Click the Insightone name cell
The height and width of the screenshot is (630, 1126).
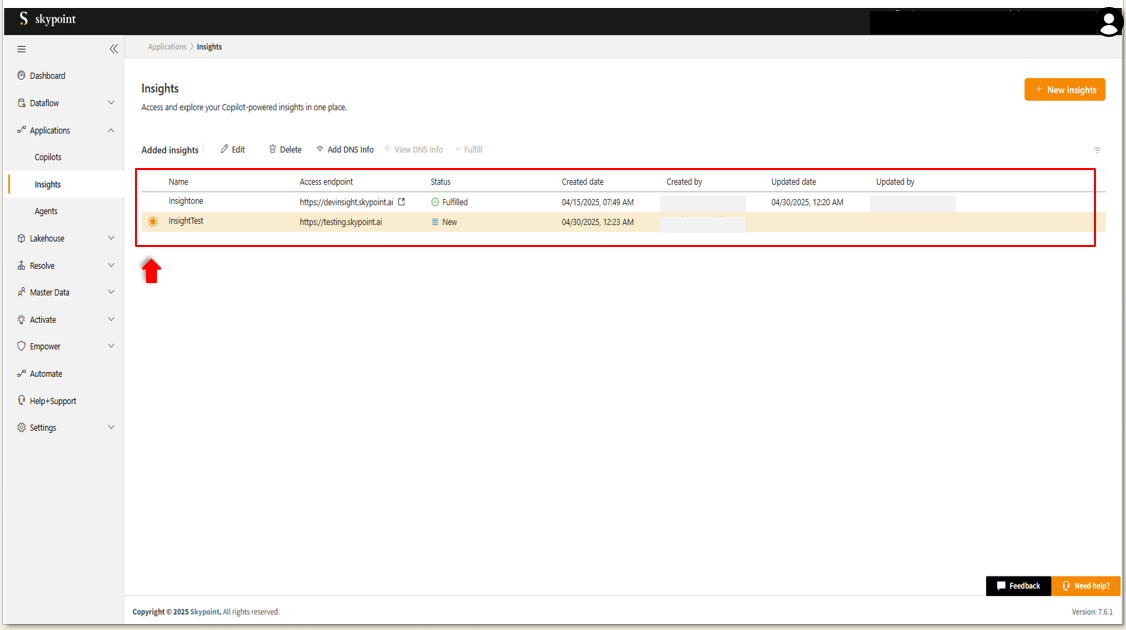pyautogui.click(x=186, y=201)
